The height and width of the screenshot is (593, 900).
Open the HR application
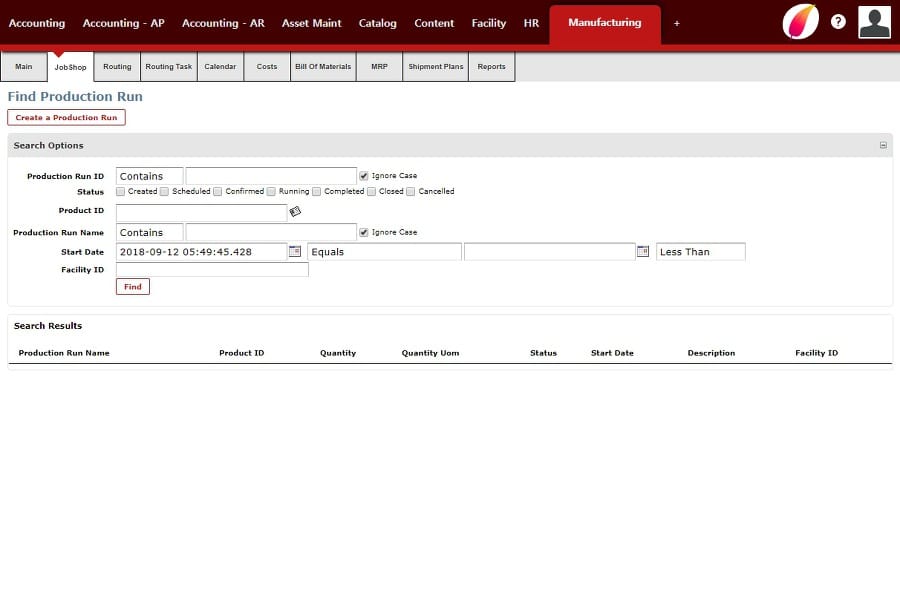pyautogui.click(x=532, y=24)
